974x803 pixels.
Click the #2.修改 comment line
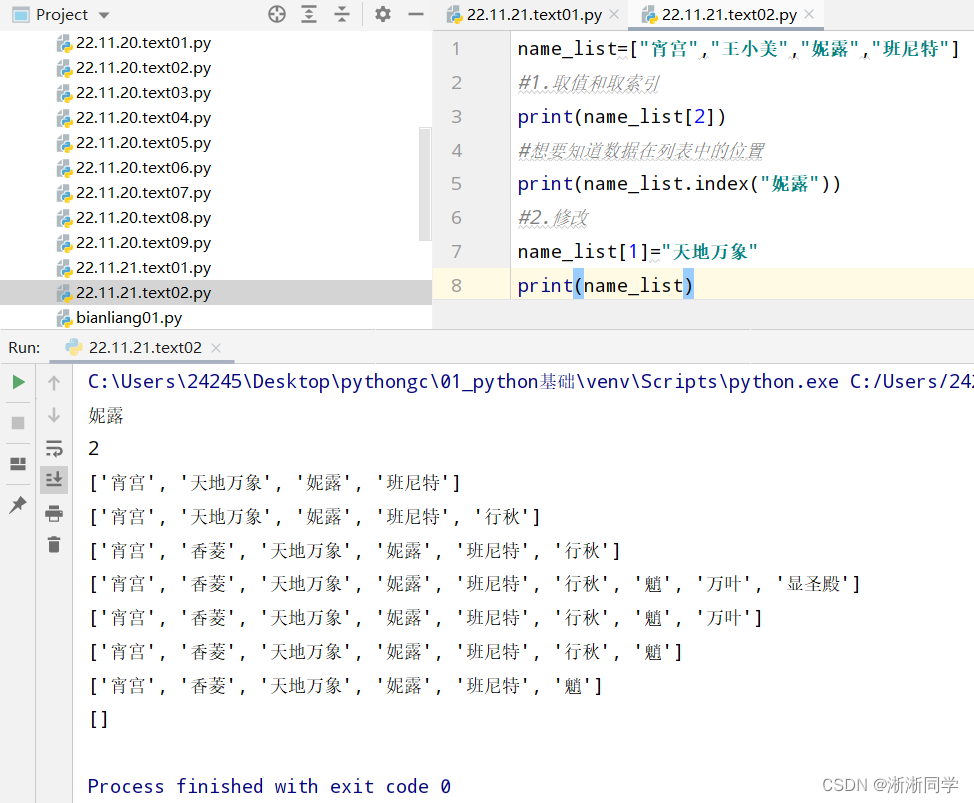[x=553, y=217]
